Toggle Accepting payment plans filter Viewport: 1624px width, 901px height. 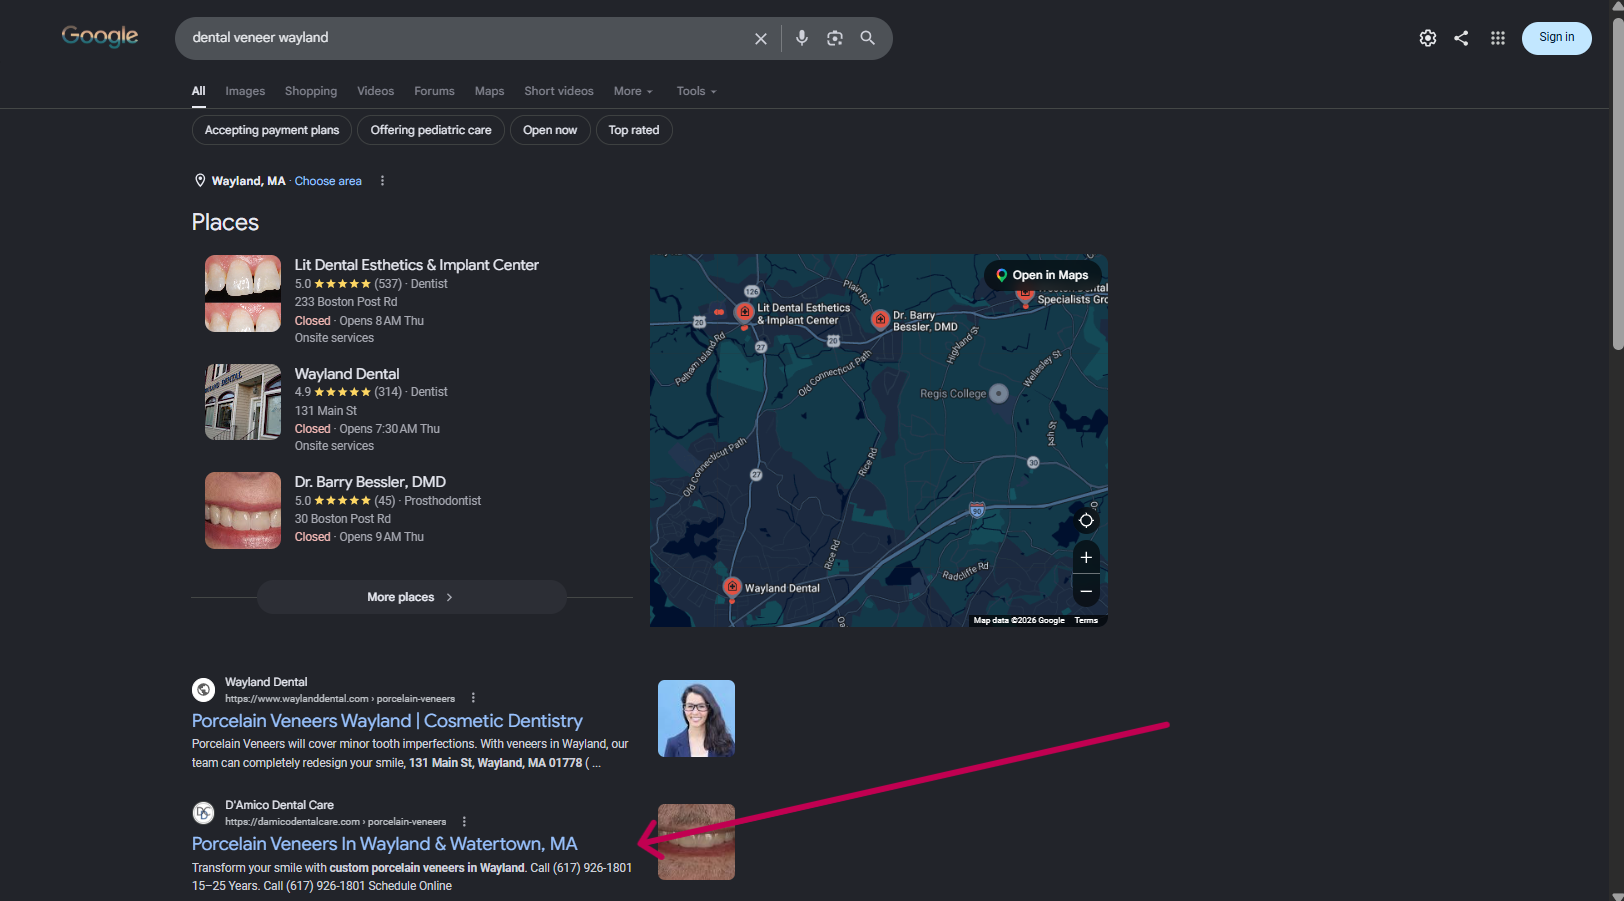[272, 130]
